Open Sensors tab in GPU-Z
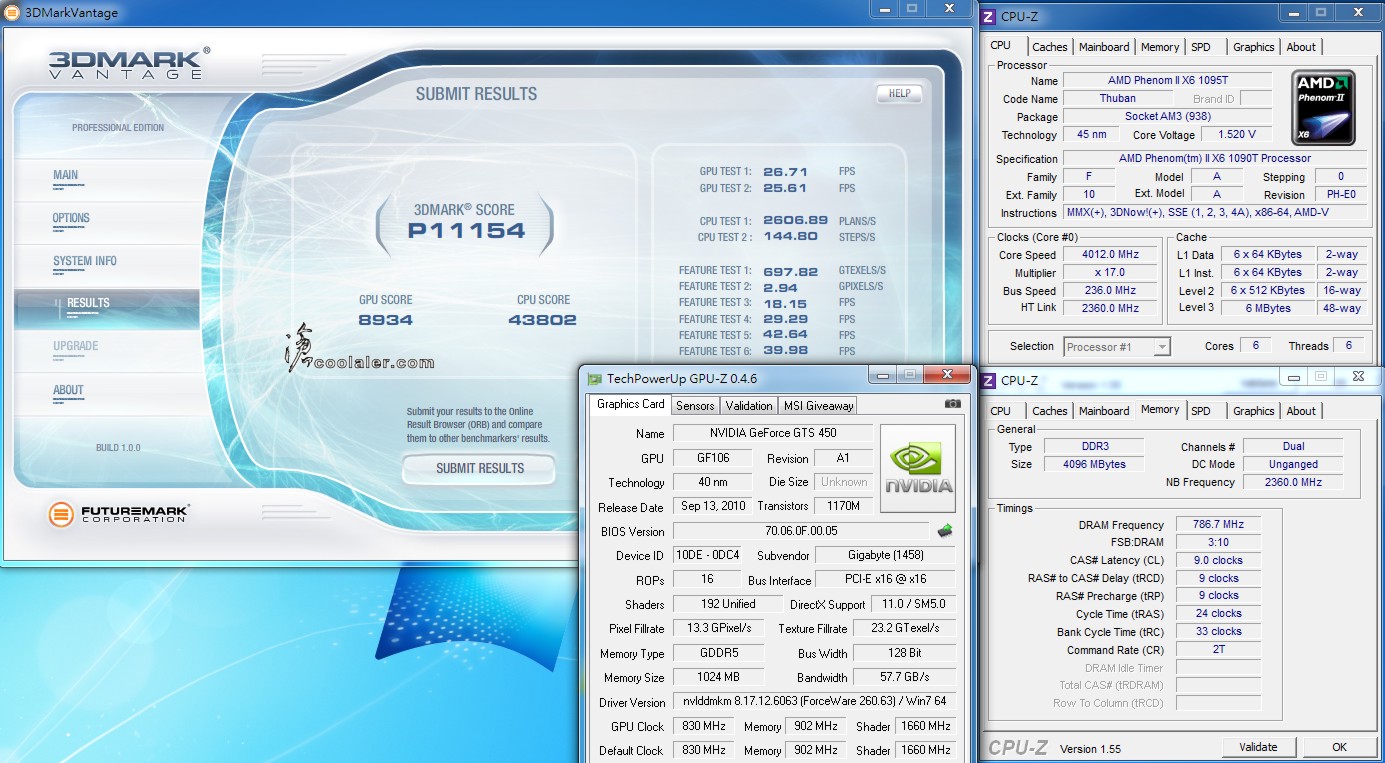The height and width of the screenshot is (763, 1385). click(695, 405)
